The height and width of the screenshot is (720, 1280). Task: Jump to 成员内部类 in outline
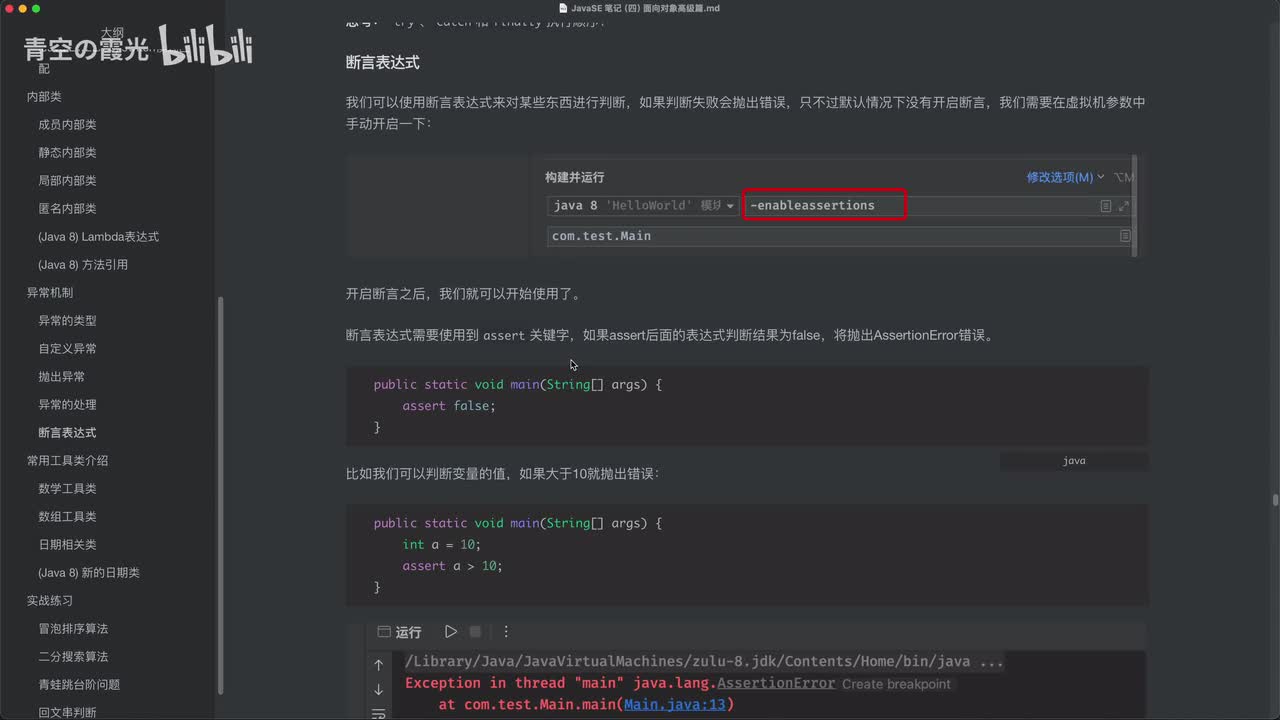67,125
